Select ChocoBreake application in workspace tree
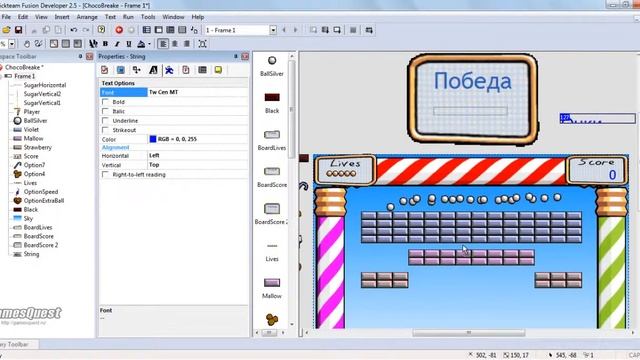640x360 pixels. tap(24, 67)
